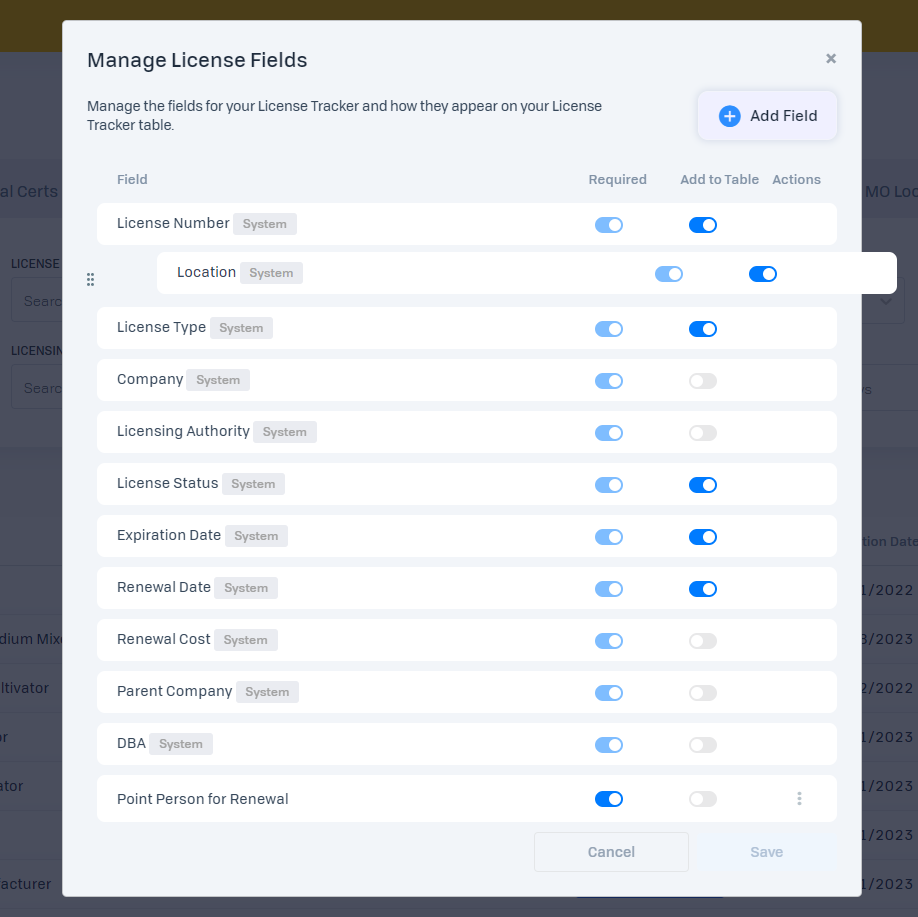Close the Manage License Fields dialog

tap(831, 59)
